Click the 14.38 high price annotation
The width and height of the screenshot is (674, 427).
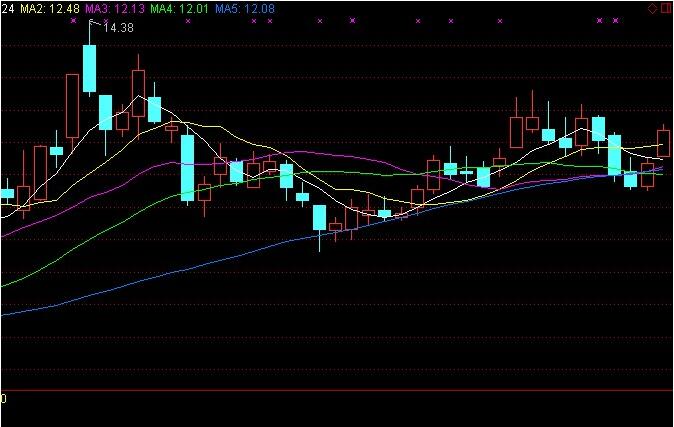[118, 27]
